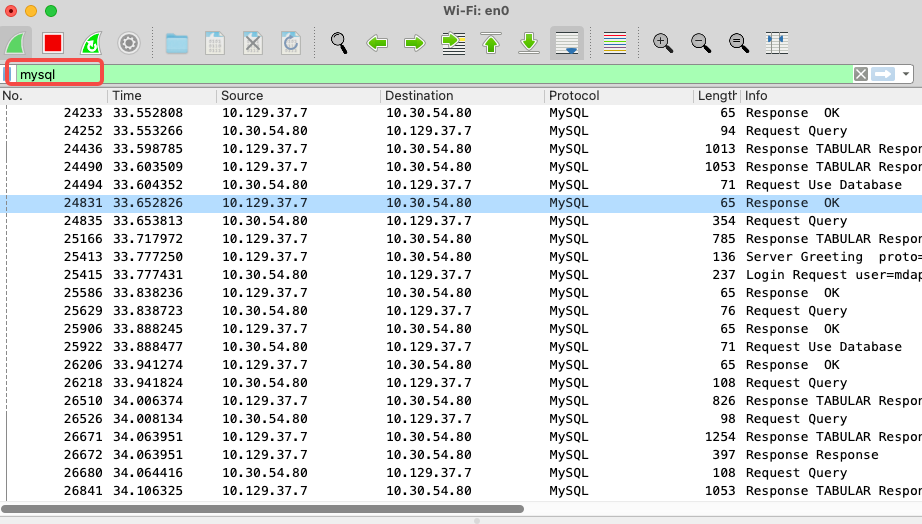Open capture options gear icon
The width and height of the screenshot is (922, 524).
129,43
